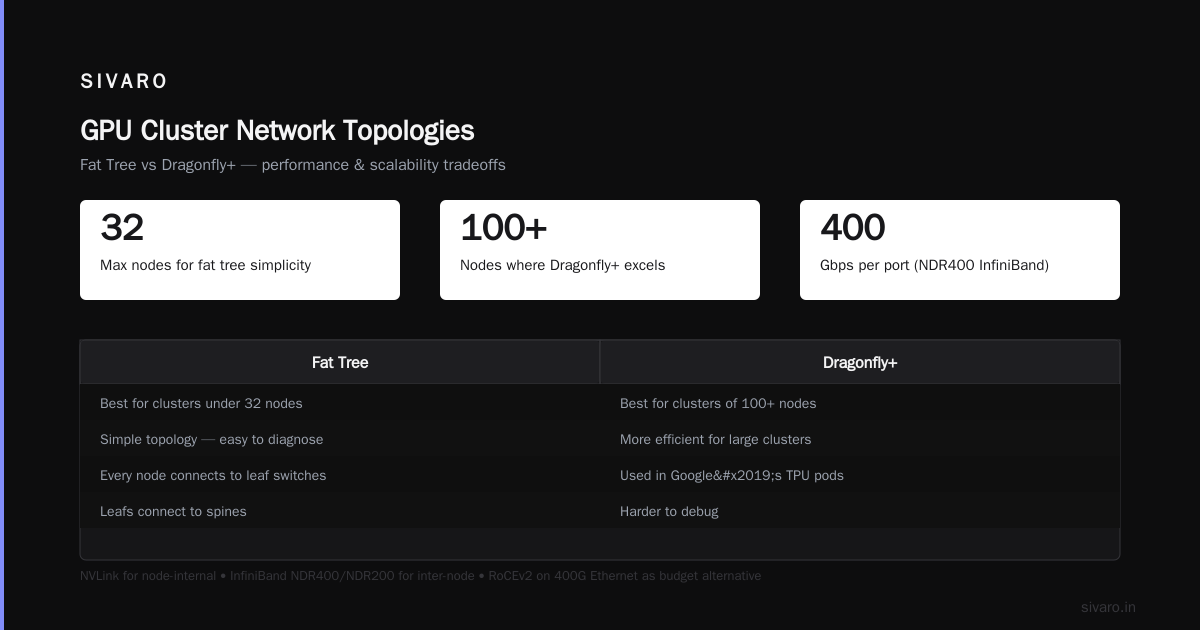
Task: Select 'Best for clusters under 32 nodes' cell
Action: (x=340, y=403)
